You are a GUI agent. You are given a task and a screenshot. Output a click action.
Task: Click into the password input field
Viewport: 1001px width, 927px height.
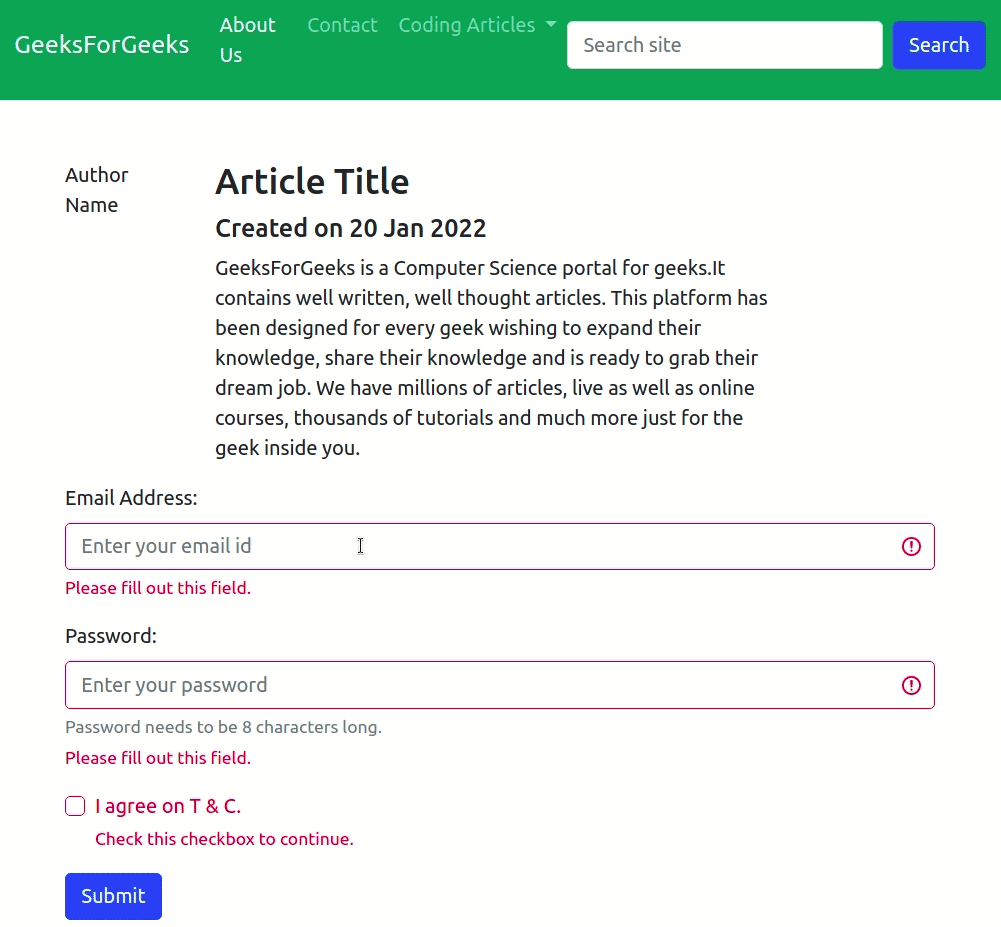(480, 685)
